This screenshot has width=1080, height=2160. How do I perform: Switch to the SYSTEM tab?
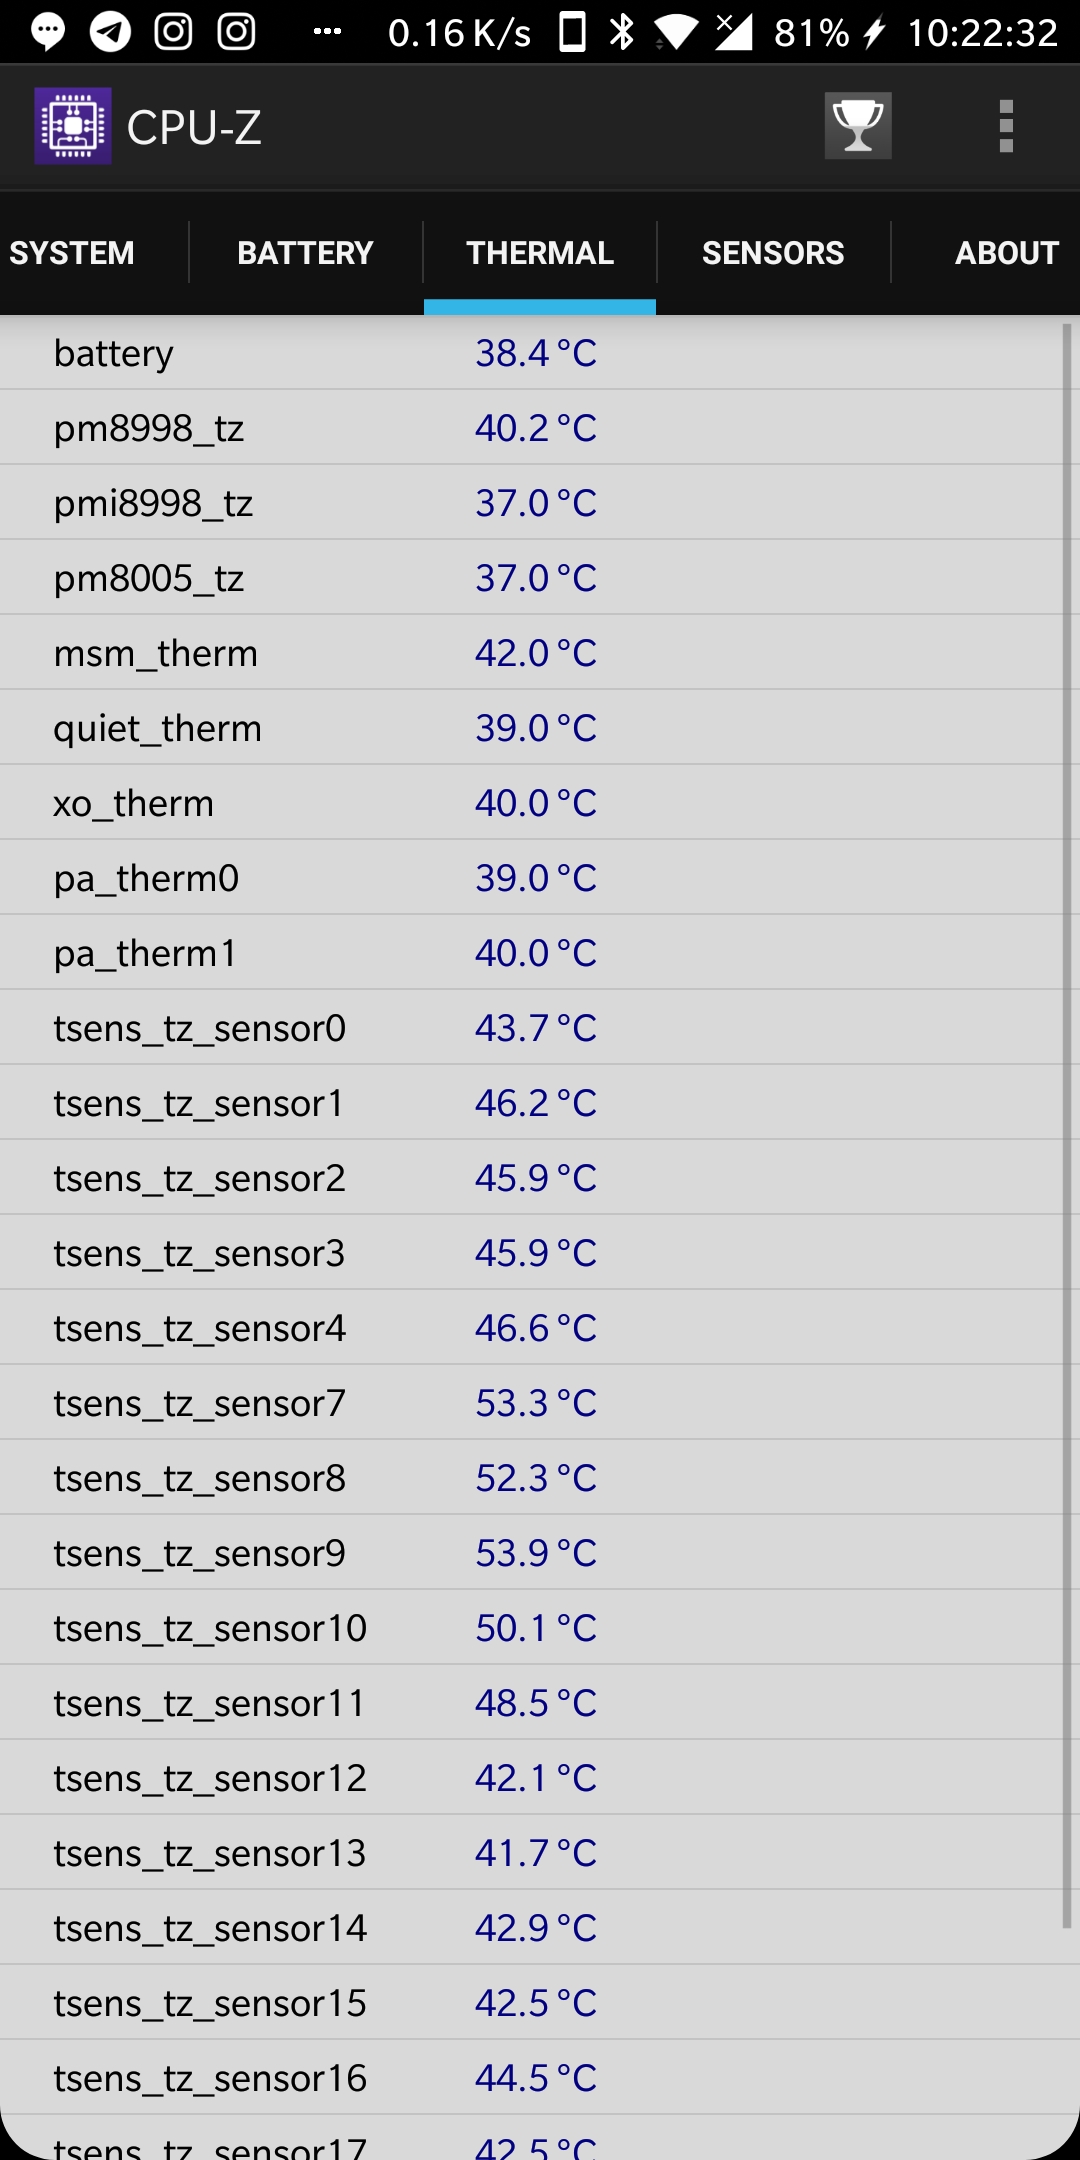(x=72, y=253)
